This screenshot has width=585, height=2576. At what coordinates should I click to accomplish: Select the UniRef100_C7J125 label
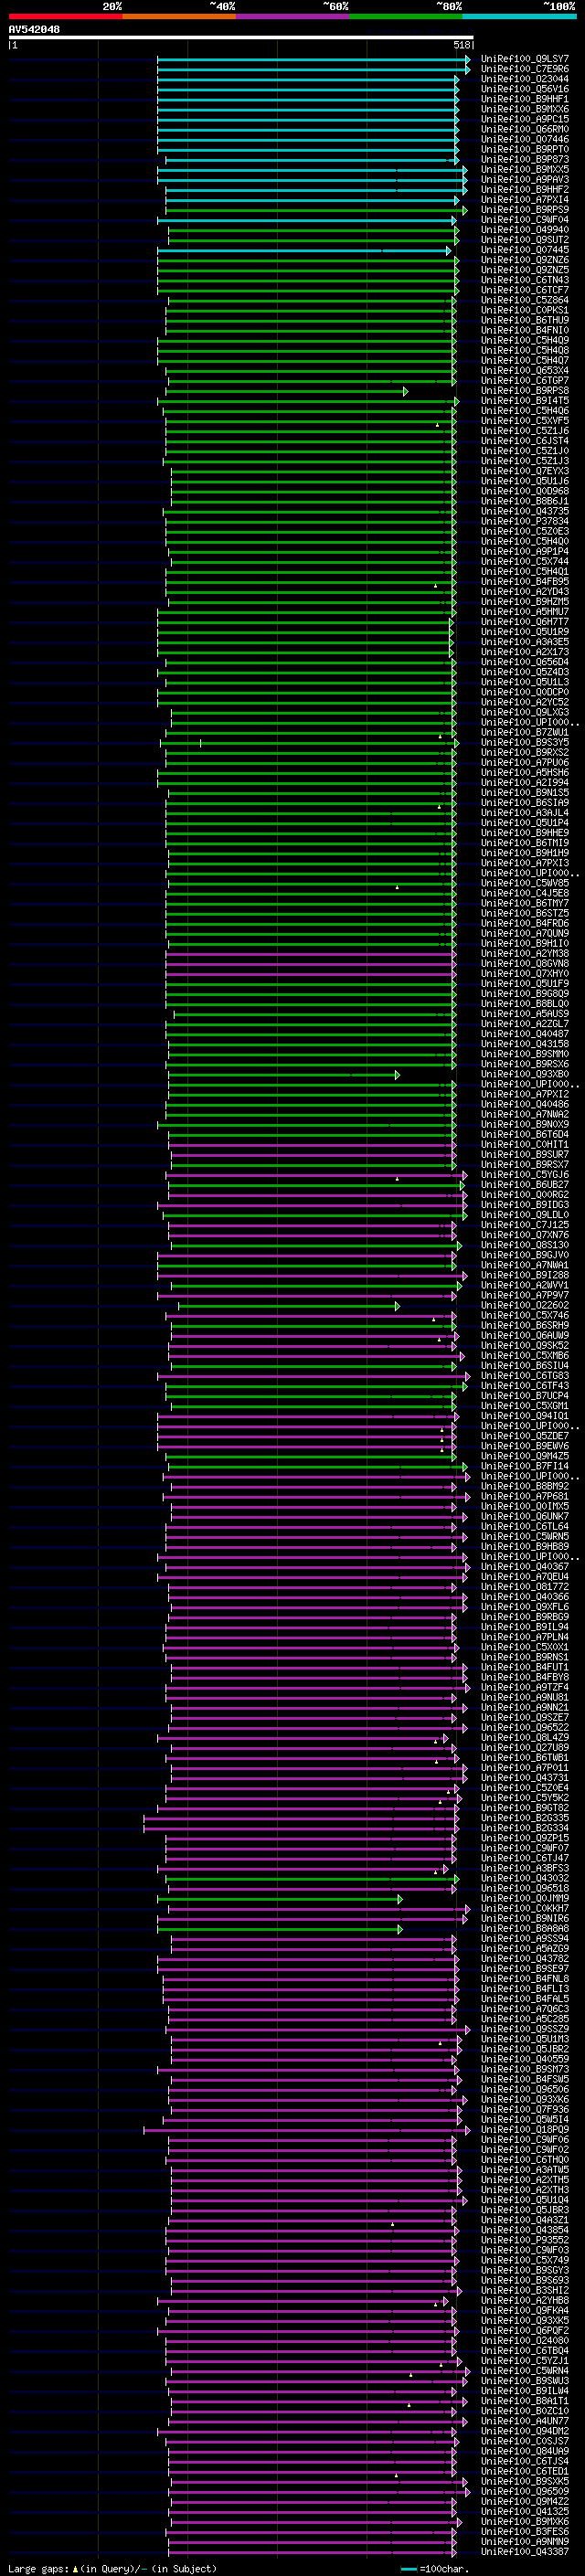point(525,1225)
